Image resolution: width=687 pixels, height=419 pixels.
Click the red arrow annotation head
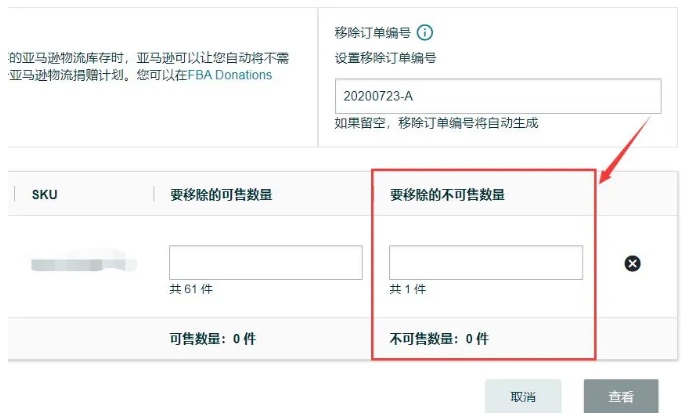(605, 176)
